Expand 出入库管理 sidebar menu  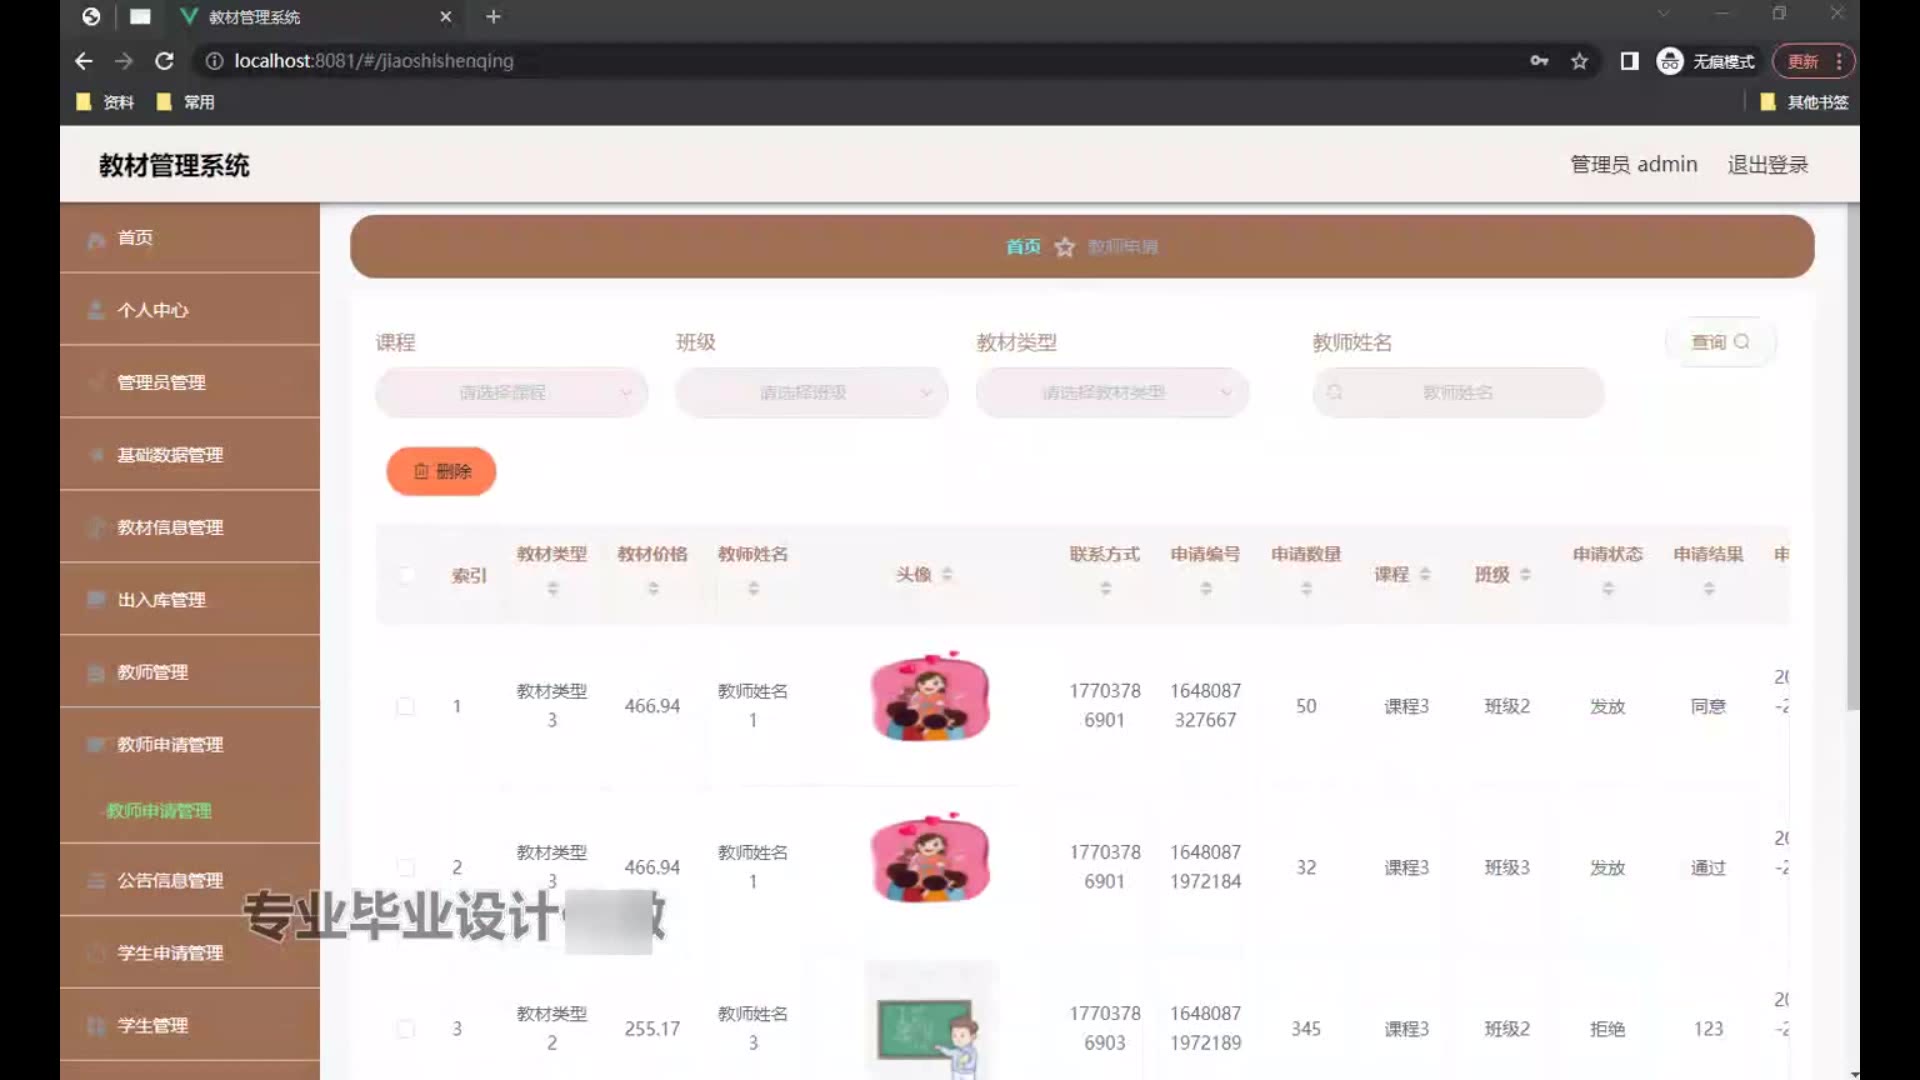(190, 600)
